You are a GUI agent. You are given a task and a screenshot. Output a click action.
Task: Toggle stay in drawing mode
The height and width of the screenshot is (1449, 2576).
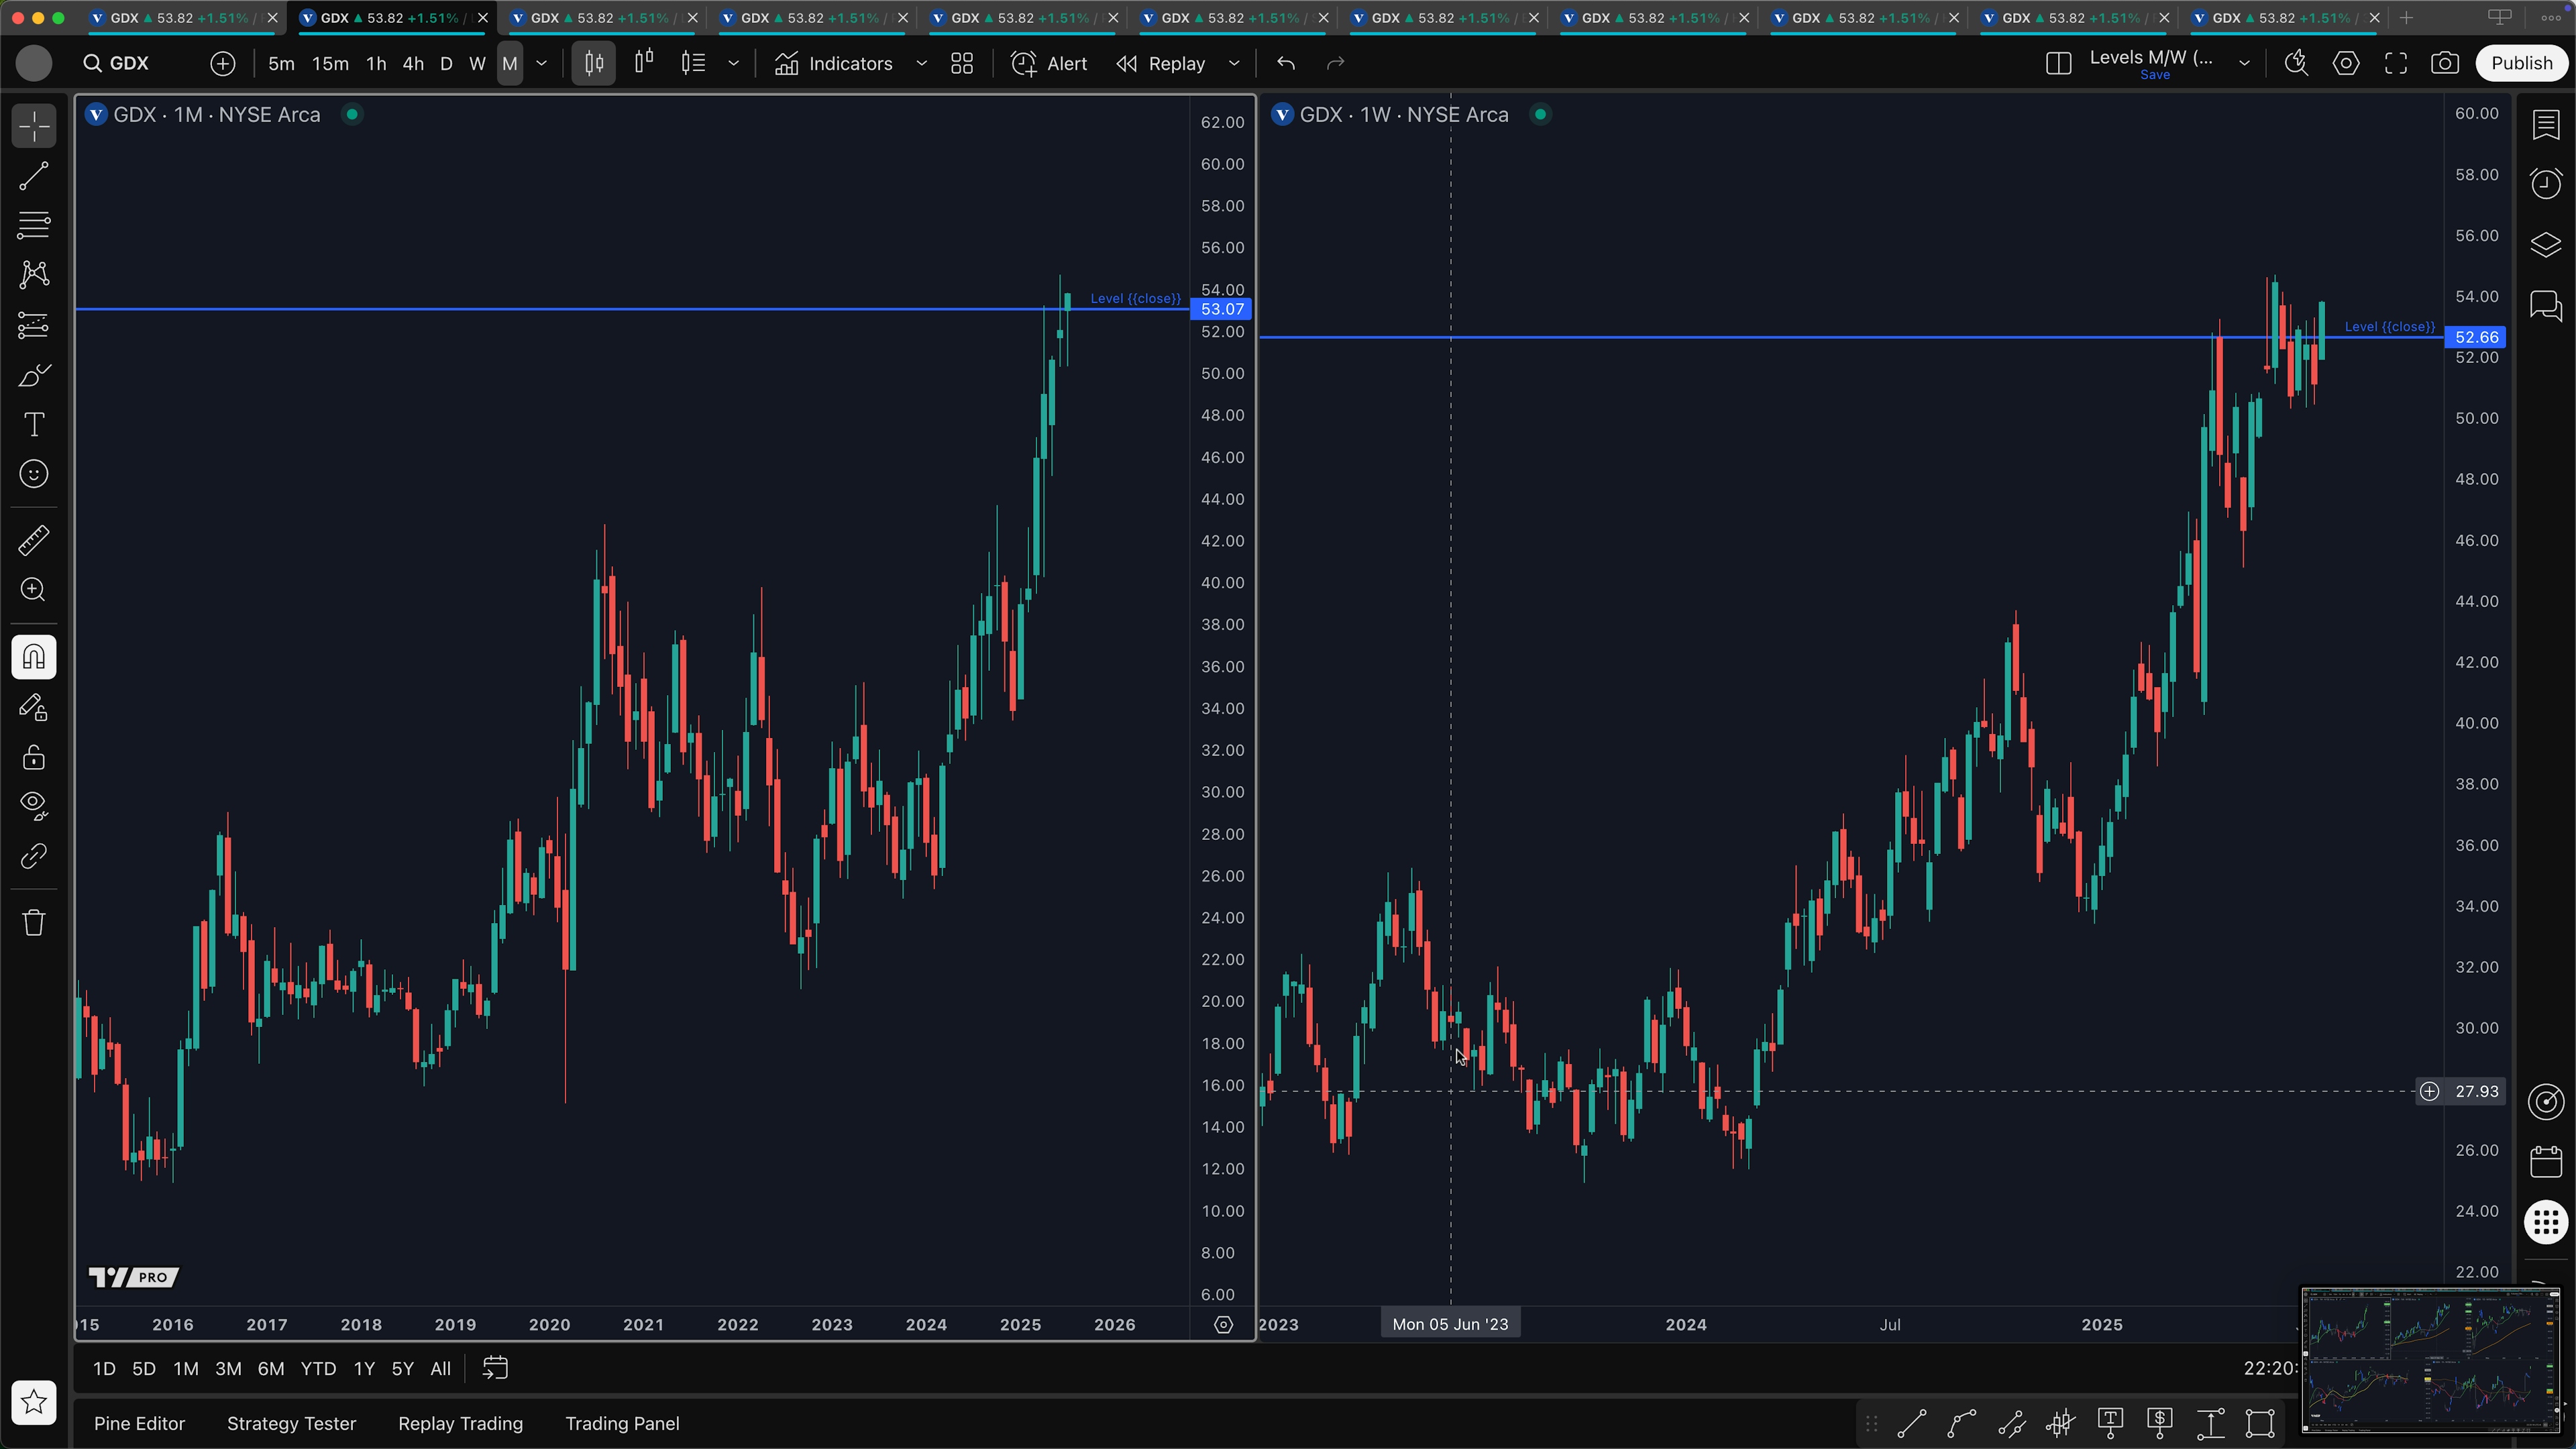pyautogui.click(x=34, y=708)
